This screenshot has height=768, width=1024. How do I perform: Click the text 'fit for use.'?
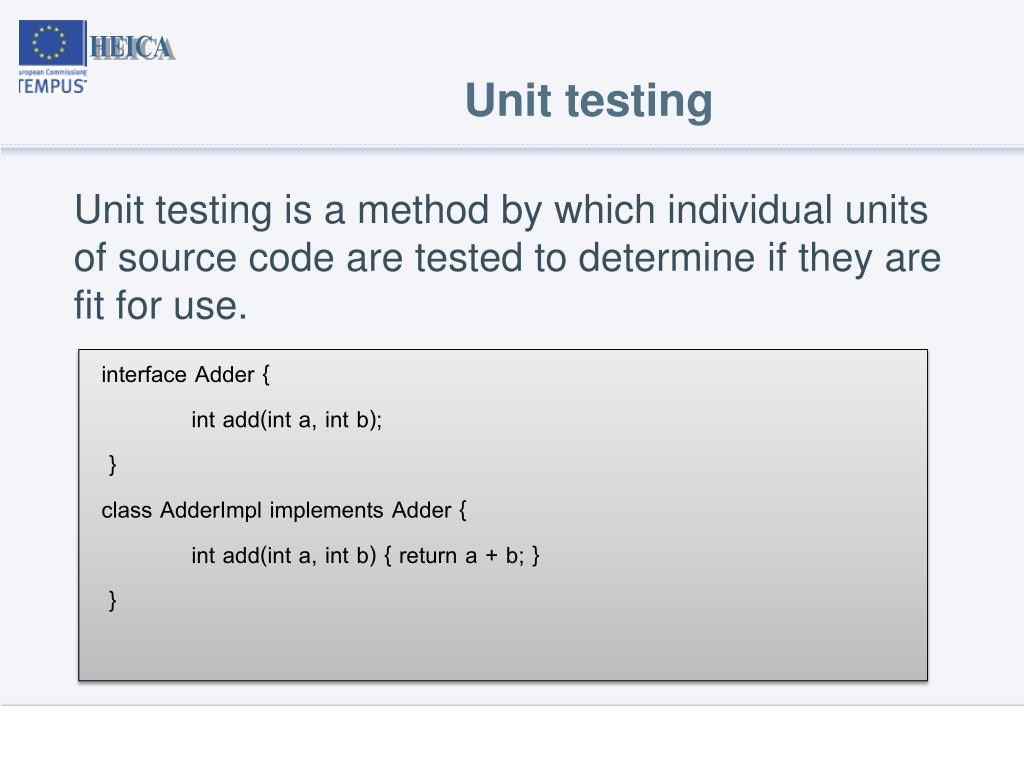(x=161, y=306)
